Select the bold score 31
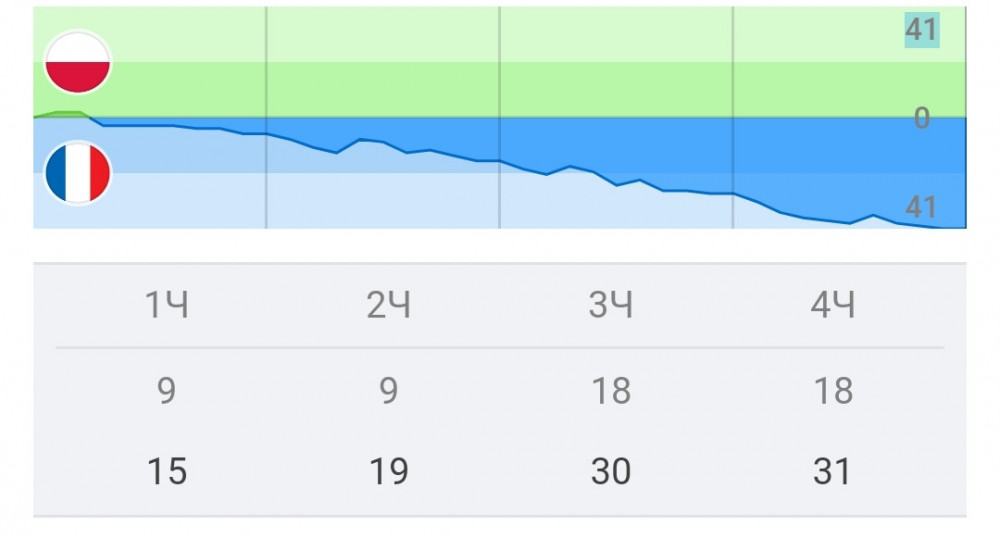Image resolution: width=1000 pixels, height=538 pixels. coord(833,470)
